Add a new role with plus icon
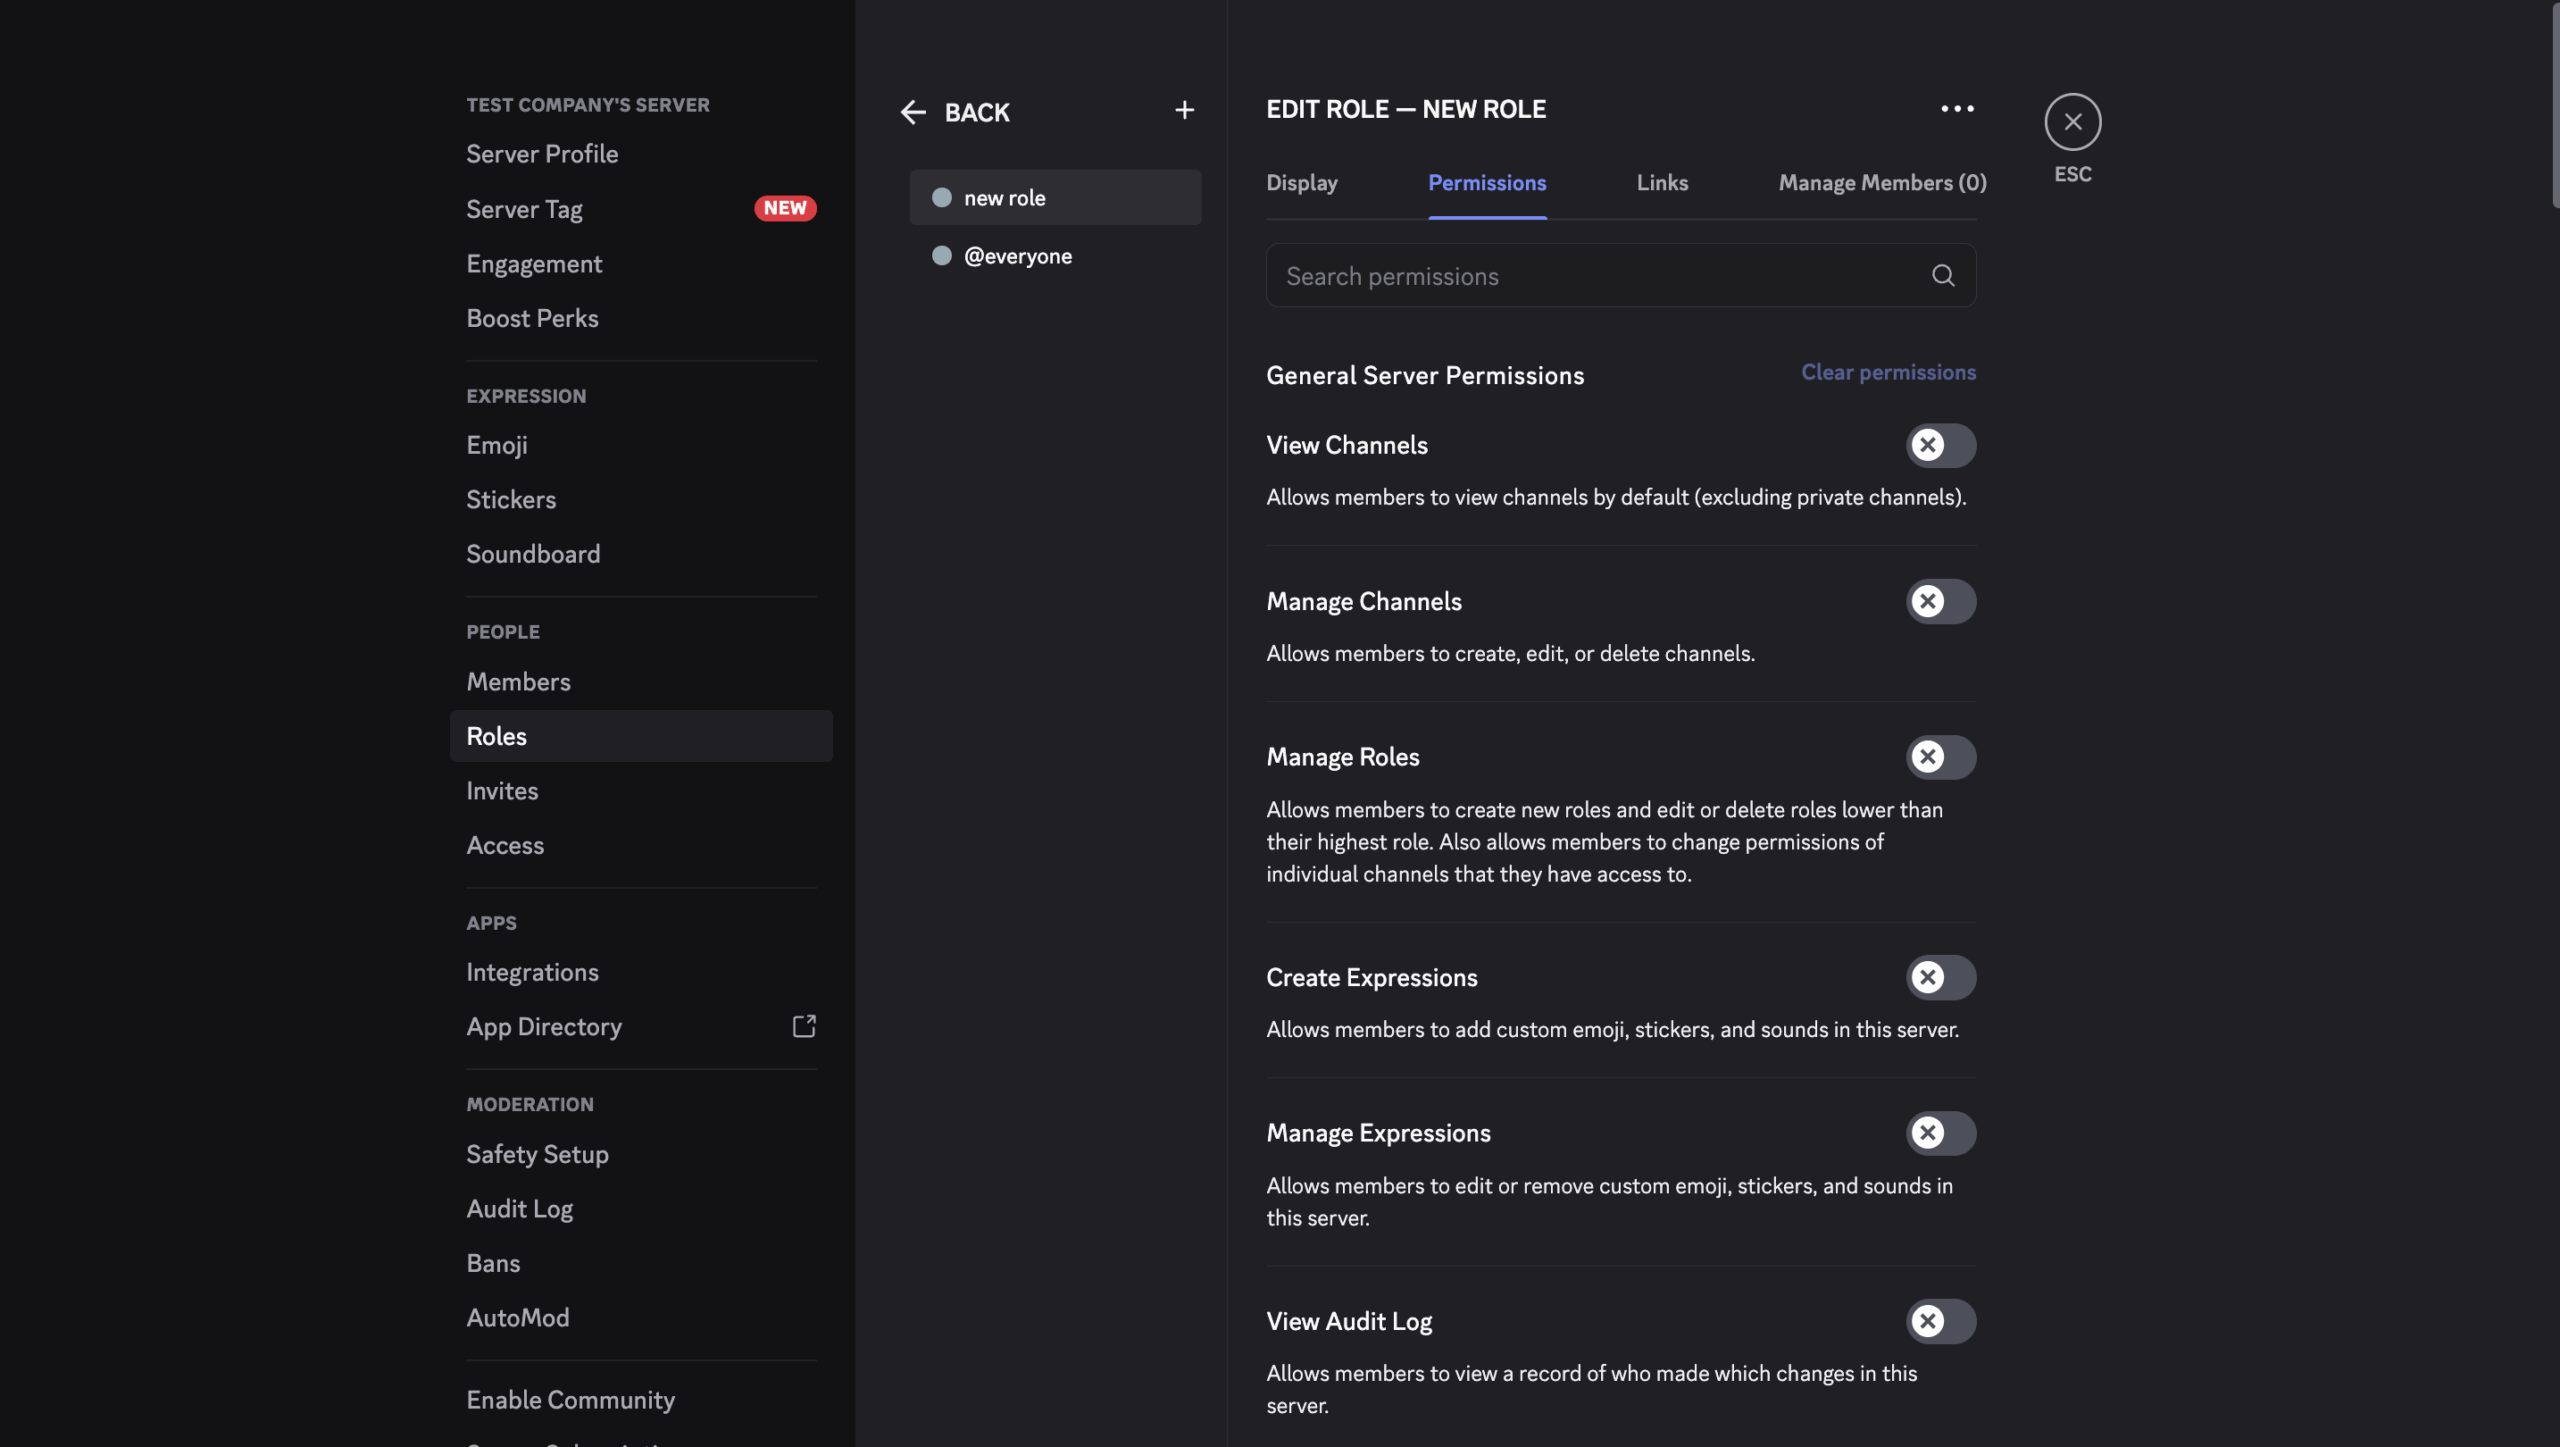The height and width of the screenshot is (1447, 2560). pyautogui.click(x=1184, y=110)
